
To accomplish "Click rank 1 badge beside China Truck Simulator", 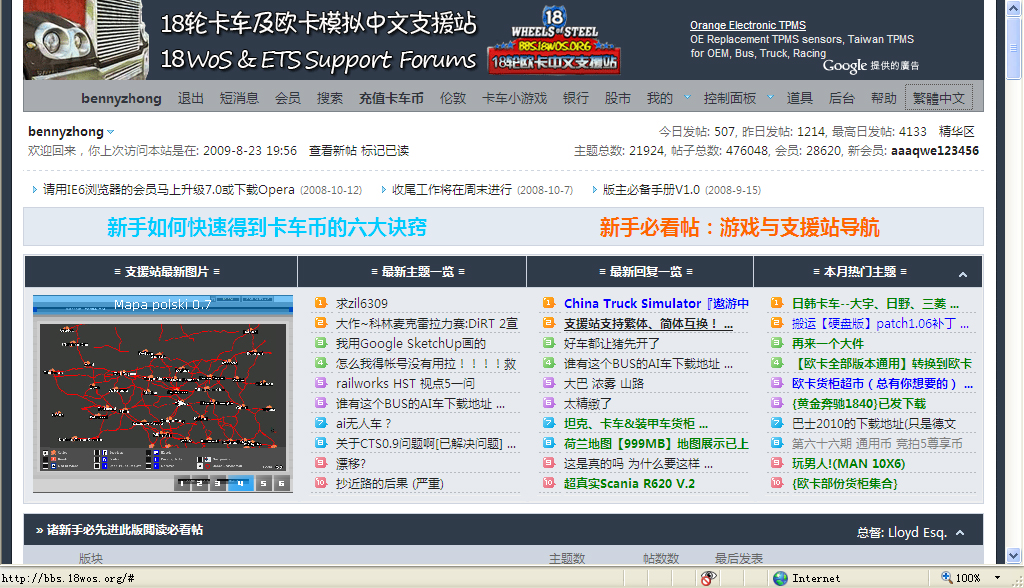I will 549,303.
